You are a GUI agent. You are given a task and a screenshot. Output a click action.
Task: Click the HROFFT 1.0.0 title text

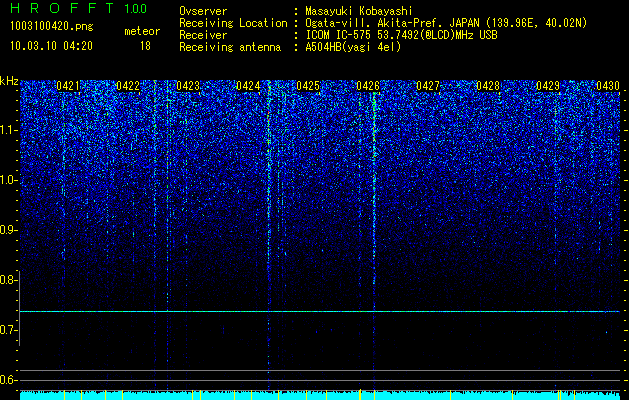pyautogui.click(x=78, y=8)
